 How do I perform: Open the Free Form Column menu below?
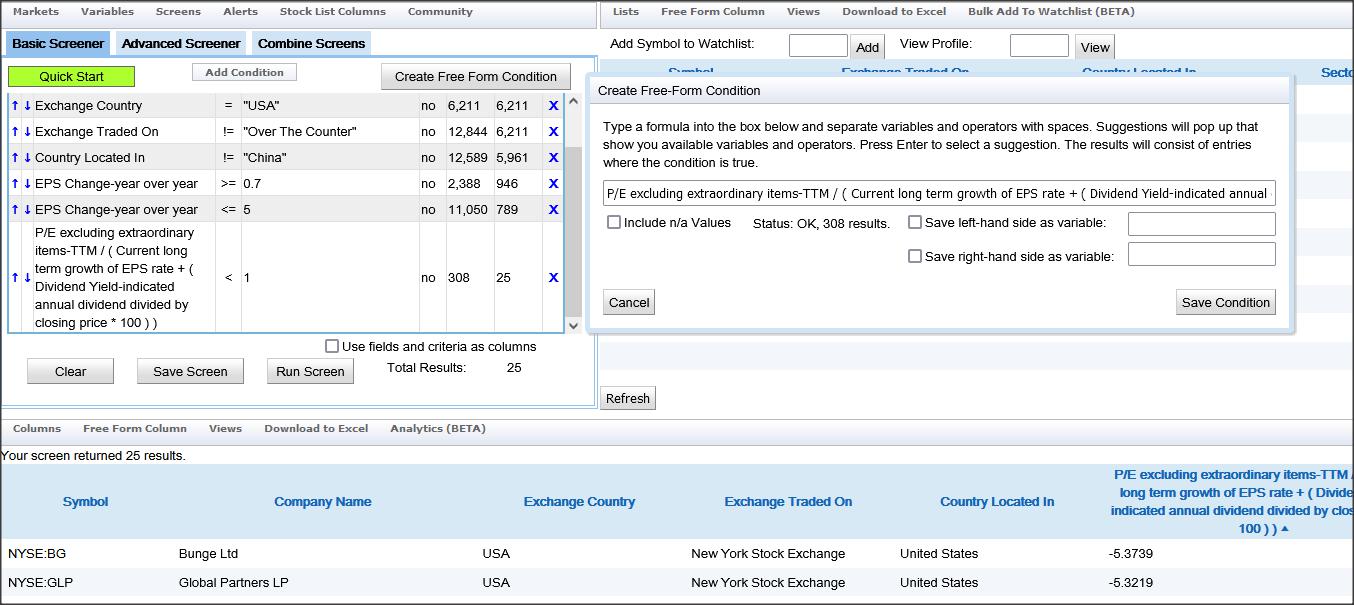coord(134,428)
